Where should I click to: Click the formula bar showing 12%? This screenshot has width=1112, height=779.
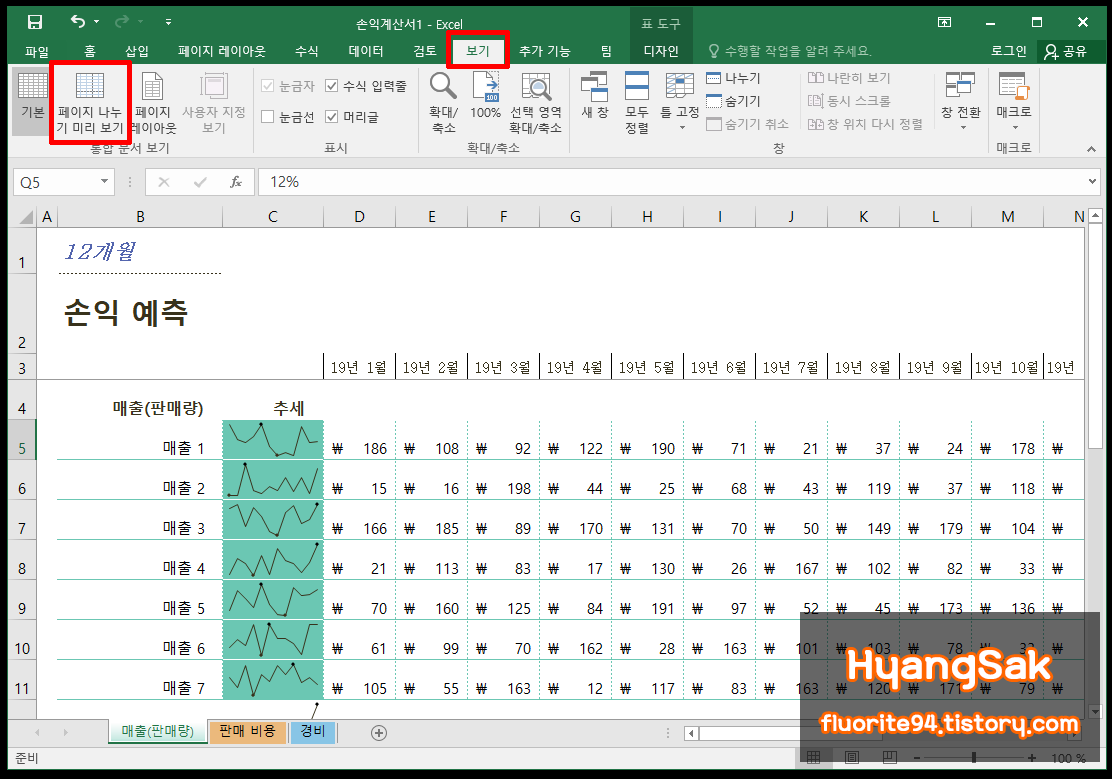pyautogui.click(x=670, y=182)
